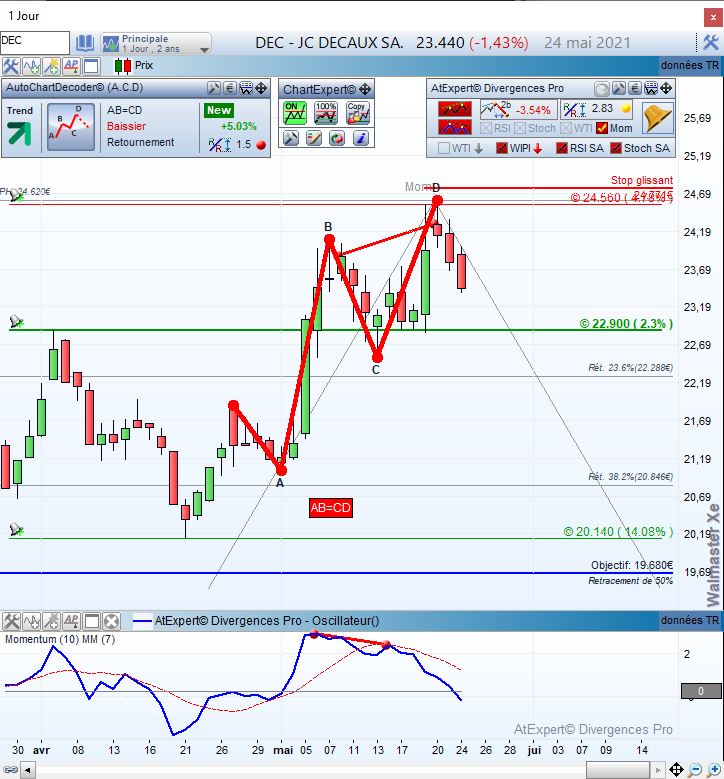The width and height of the screenshot is (724, 779).
Task: Click AutoChartDecoder euro icon
Action: coord(230,88)
